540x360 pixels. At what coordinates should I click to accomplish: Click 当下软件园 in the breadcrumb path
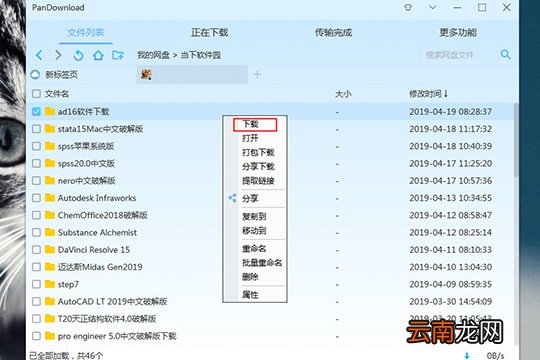coord(201,55)
